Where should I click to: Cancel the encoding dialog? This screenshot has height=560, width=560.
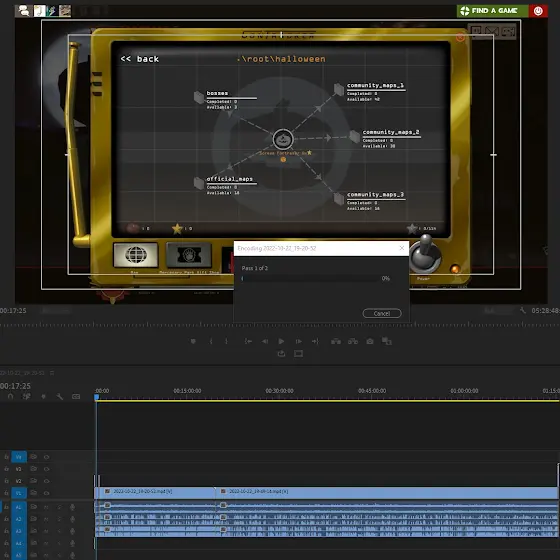click(x=382, y=313)
